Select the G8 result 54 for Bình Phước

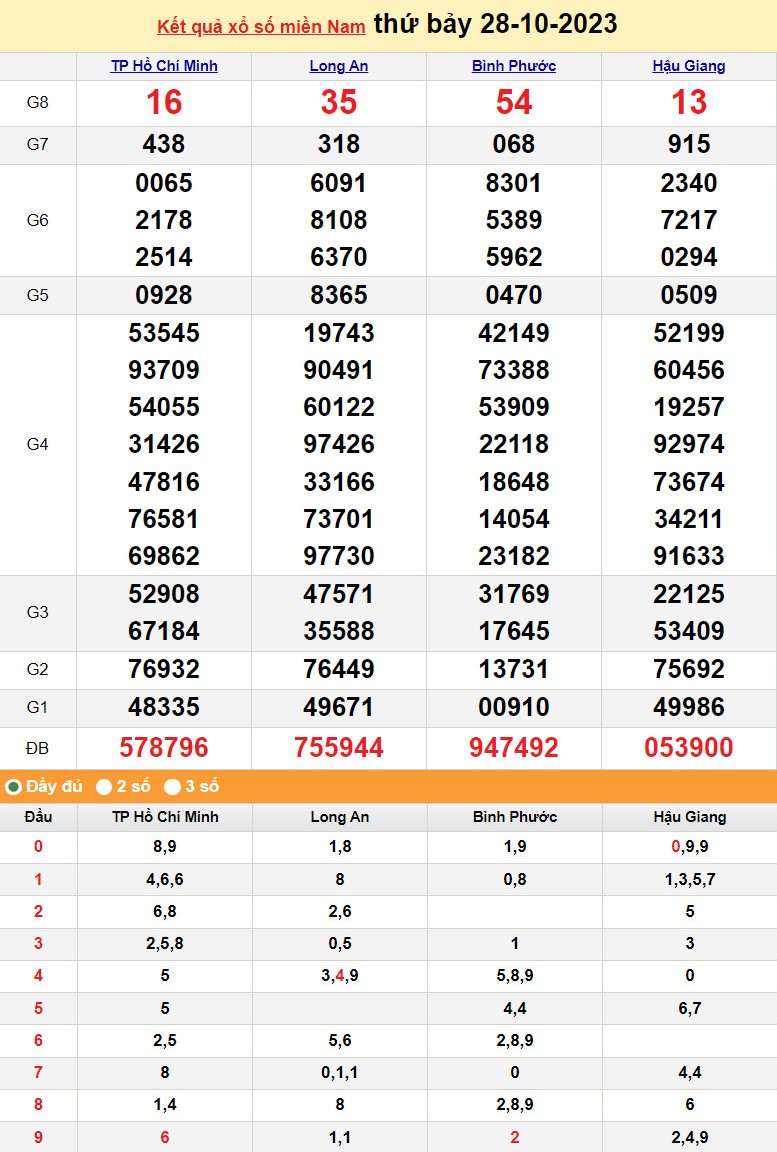[x=514, y=102]
